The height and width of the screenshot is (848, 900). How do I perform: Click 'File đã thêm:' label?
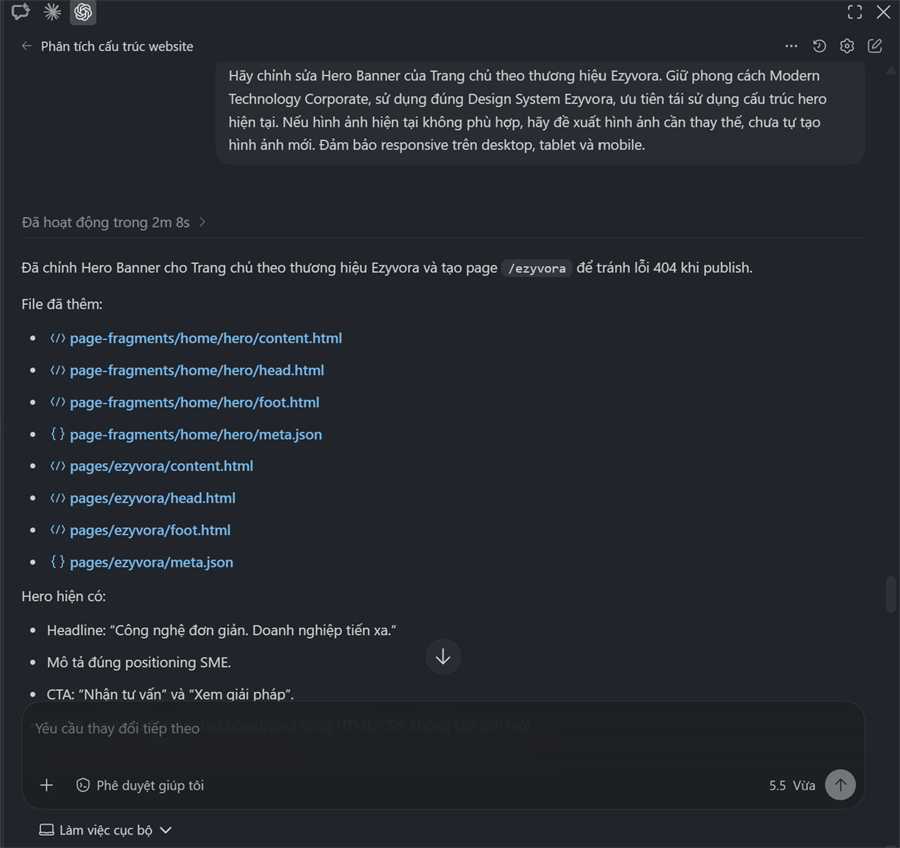[62, 304]
